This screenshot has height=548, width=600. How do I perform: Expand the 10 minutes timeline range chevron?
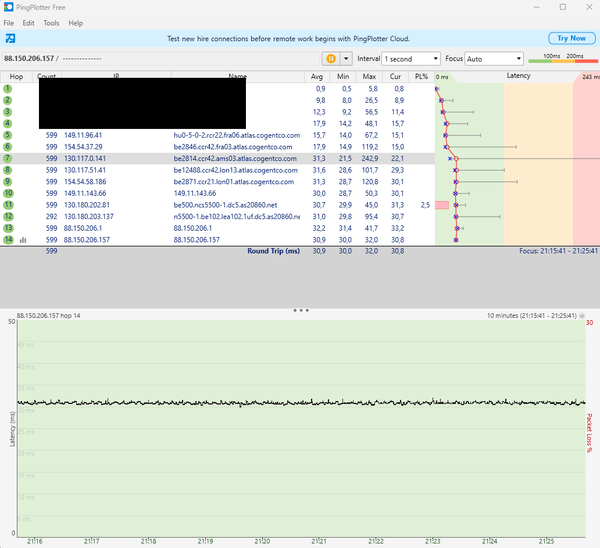(582, 316)
